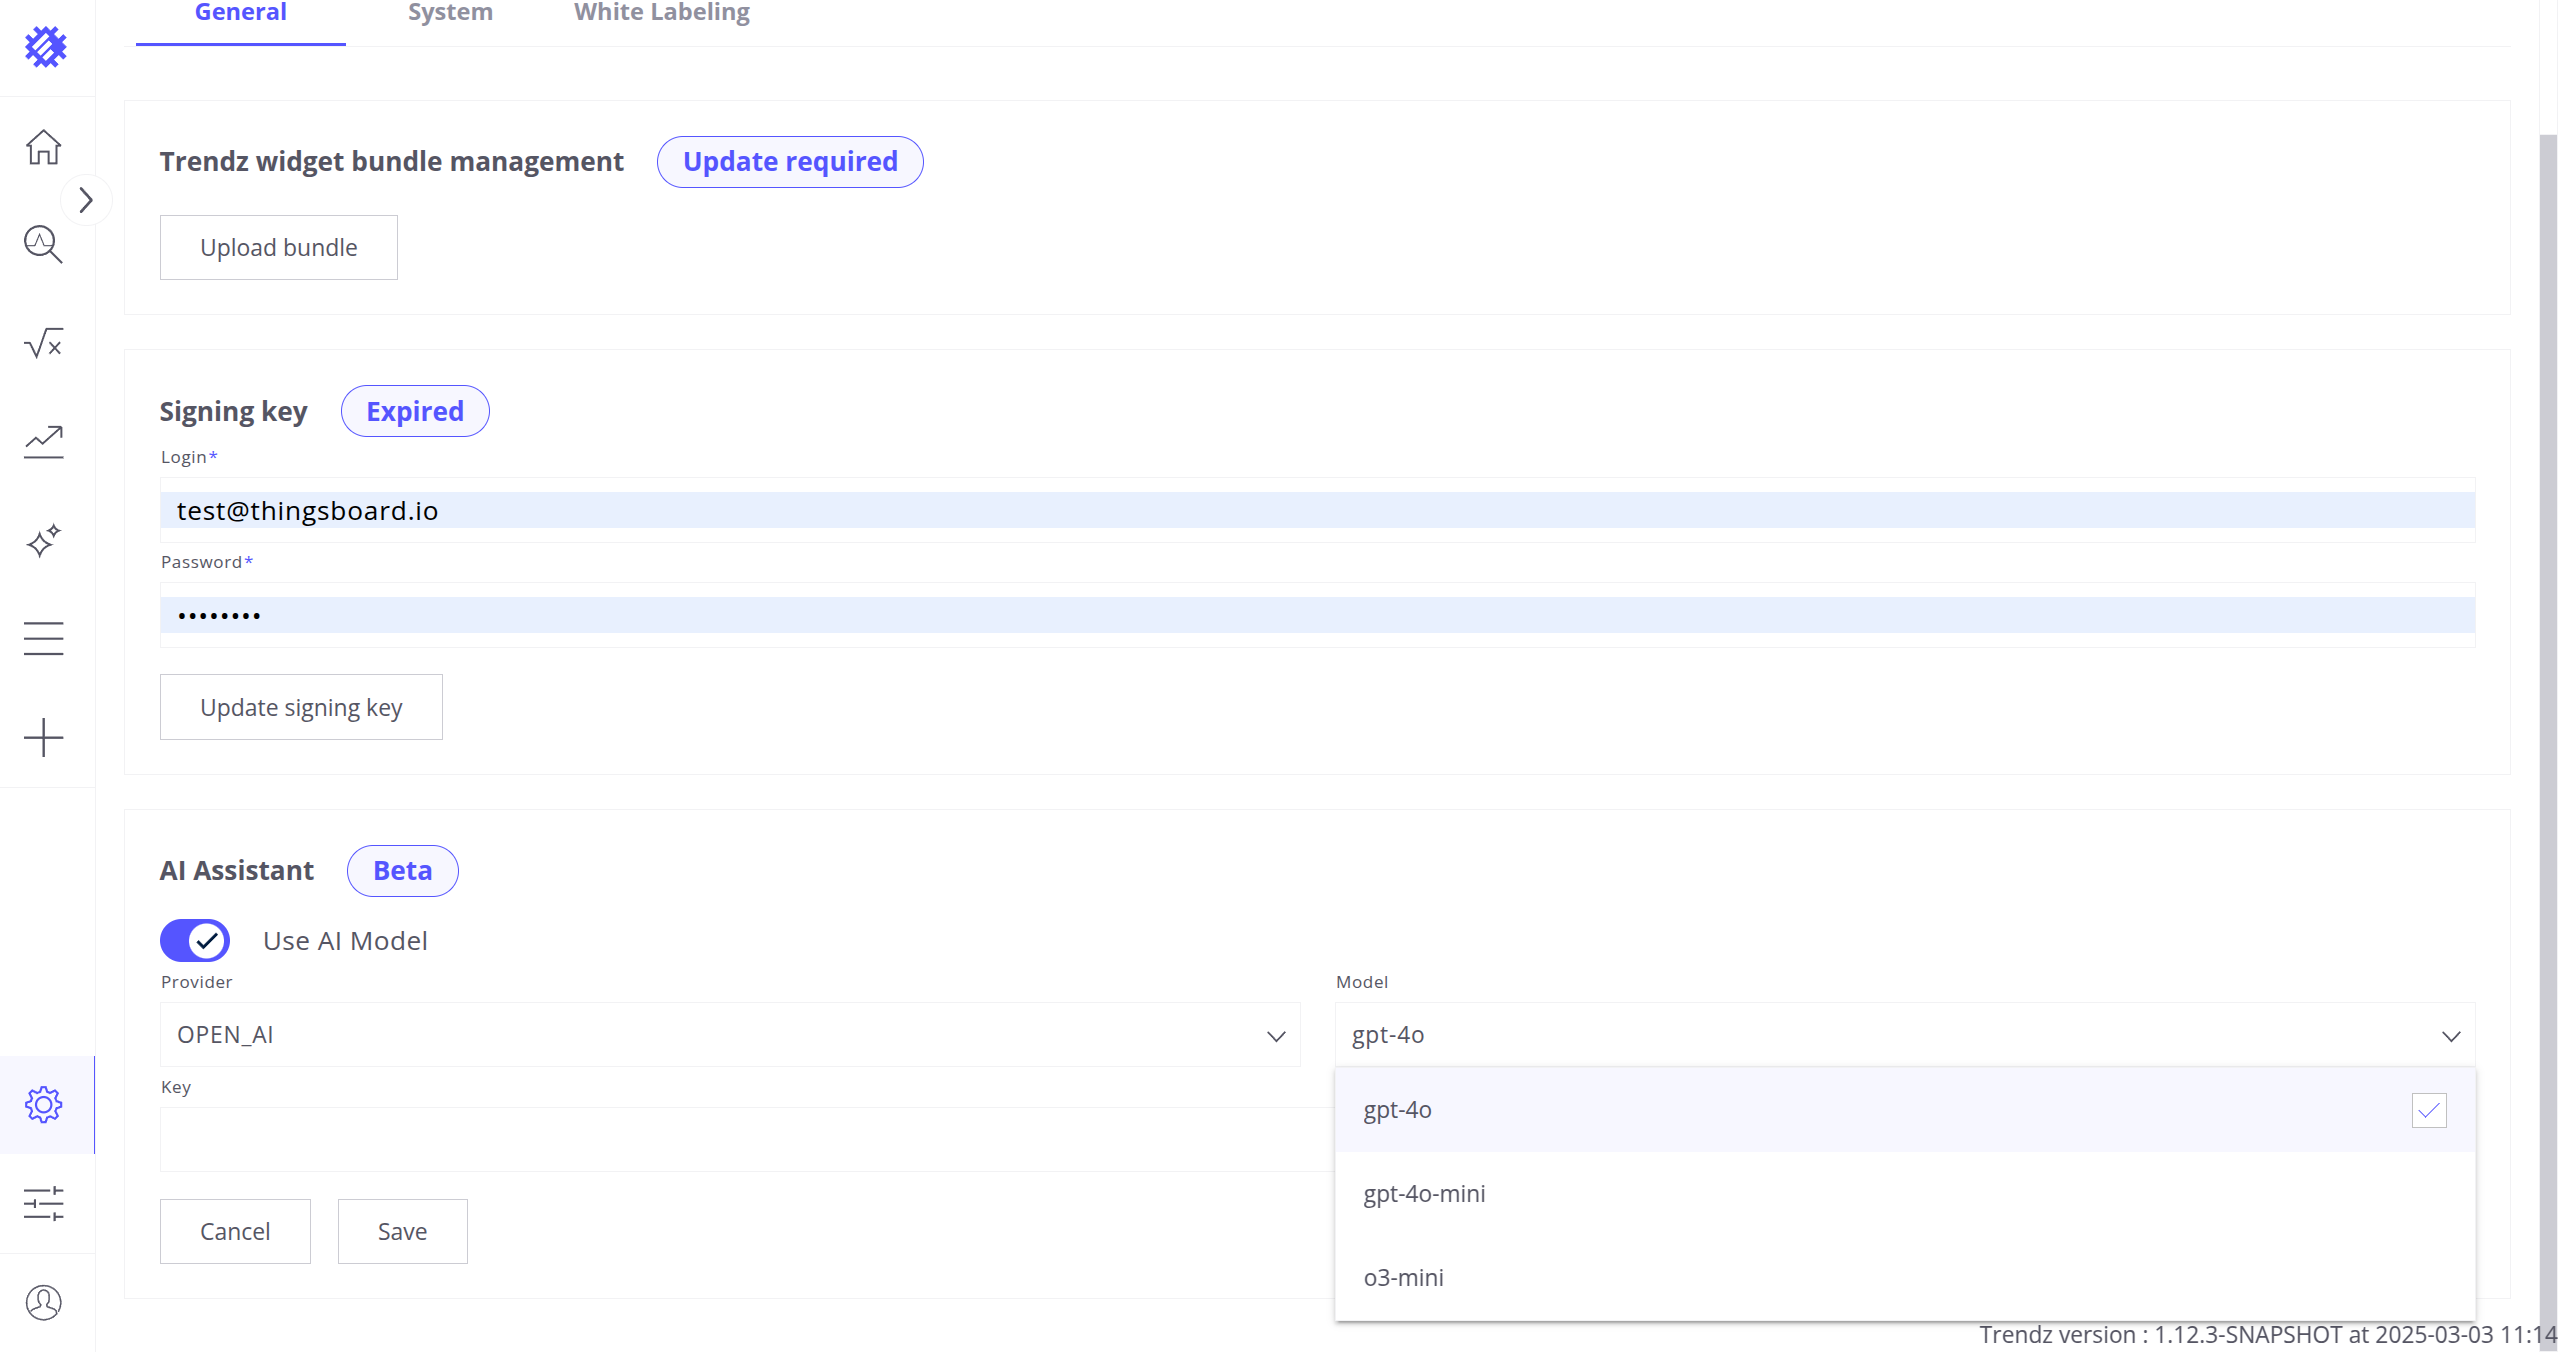Screen dimensions: 2558x1352
Task: Expand the sidebar with arrow chevron
Action: pyautogui.click(x=86, y=200)
